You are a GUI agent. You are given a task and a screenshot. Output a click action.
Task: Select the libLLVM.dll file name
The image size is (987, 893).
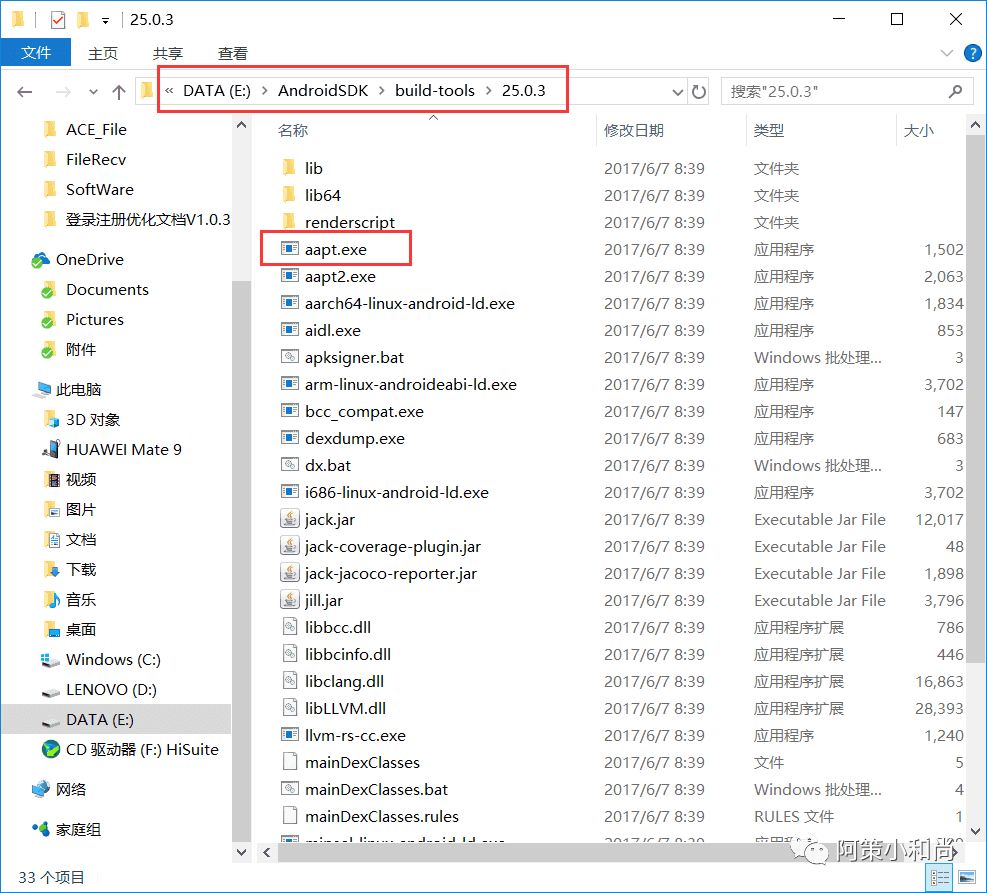click(x=345, y=708)
